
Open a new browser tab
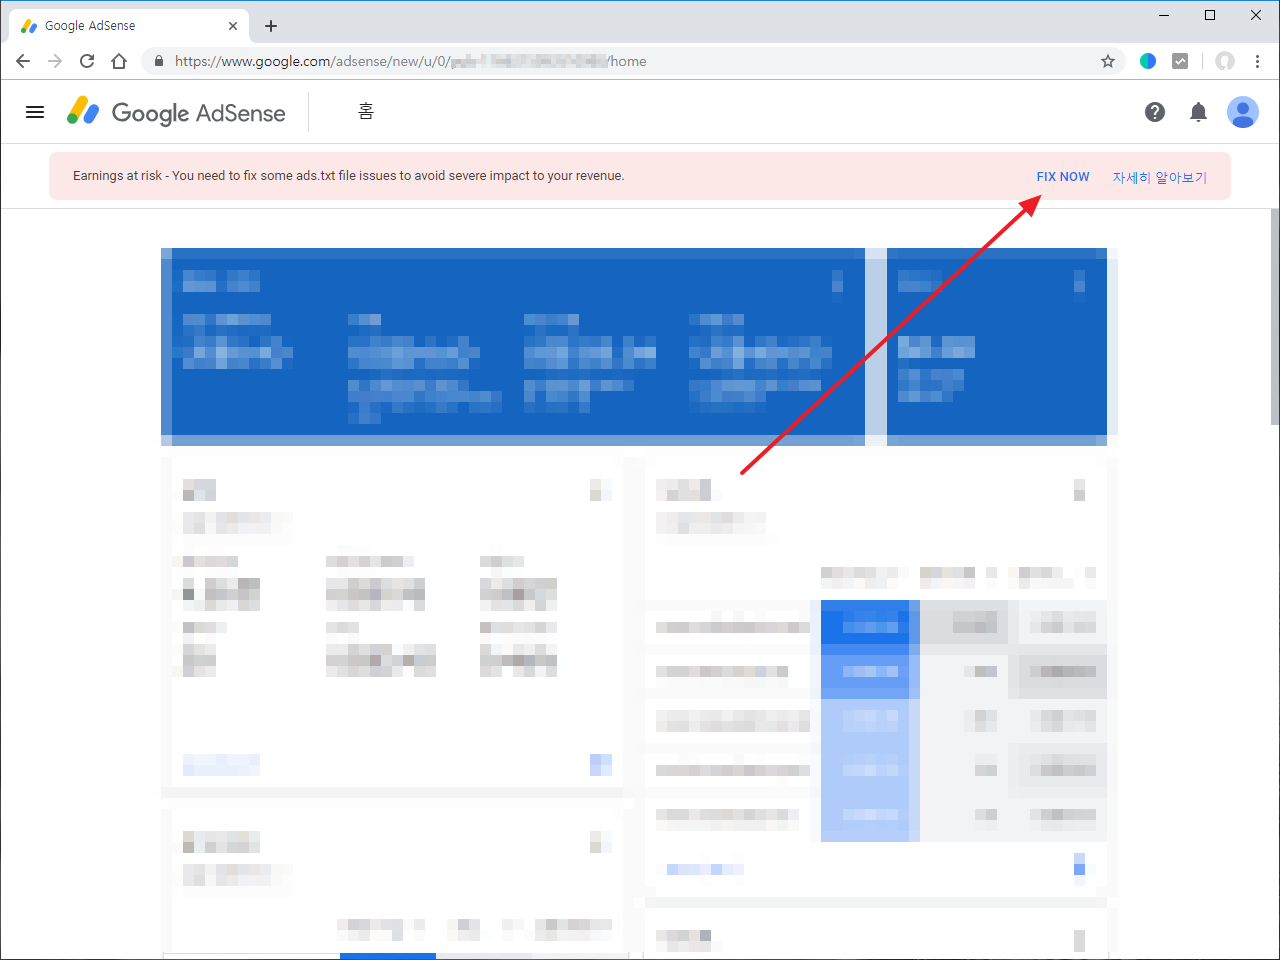pos(271,26)
